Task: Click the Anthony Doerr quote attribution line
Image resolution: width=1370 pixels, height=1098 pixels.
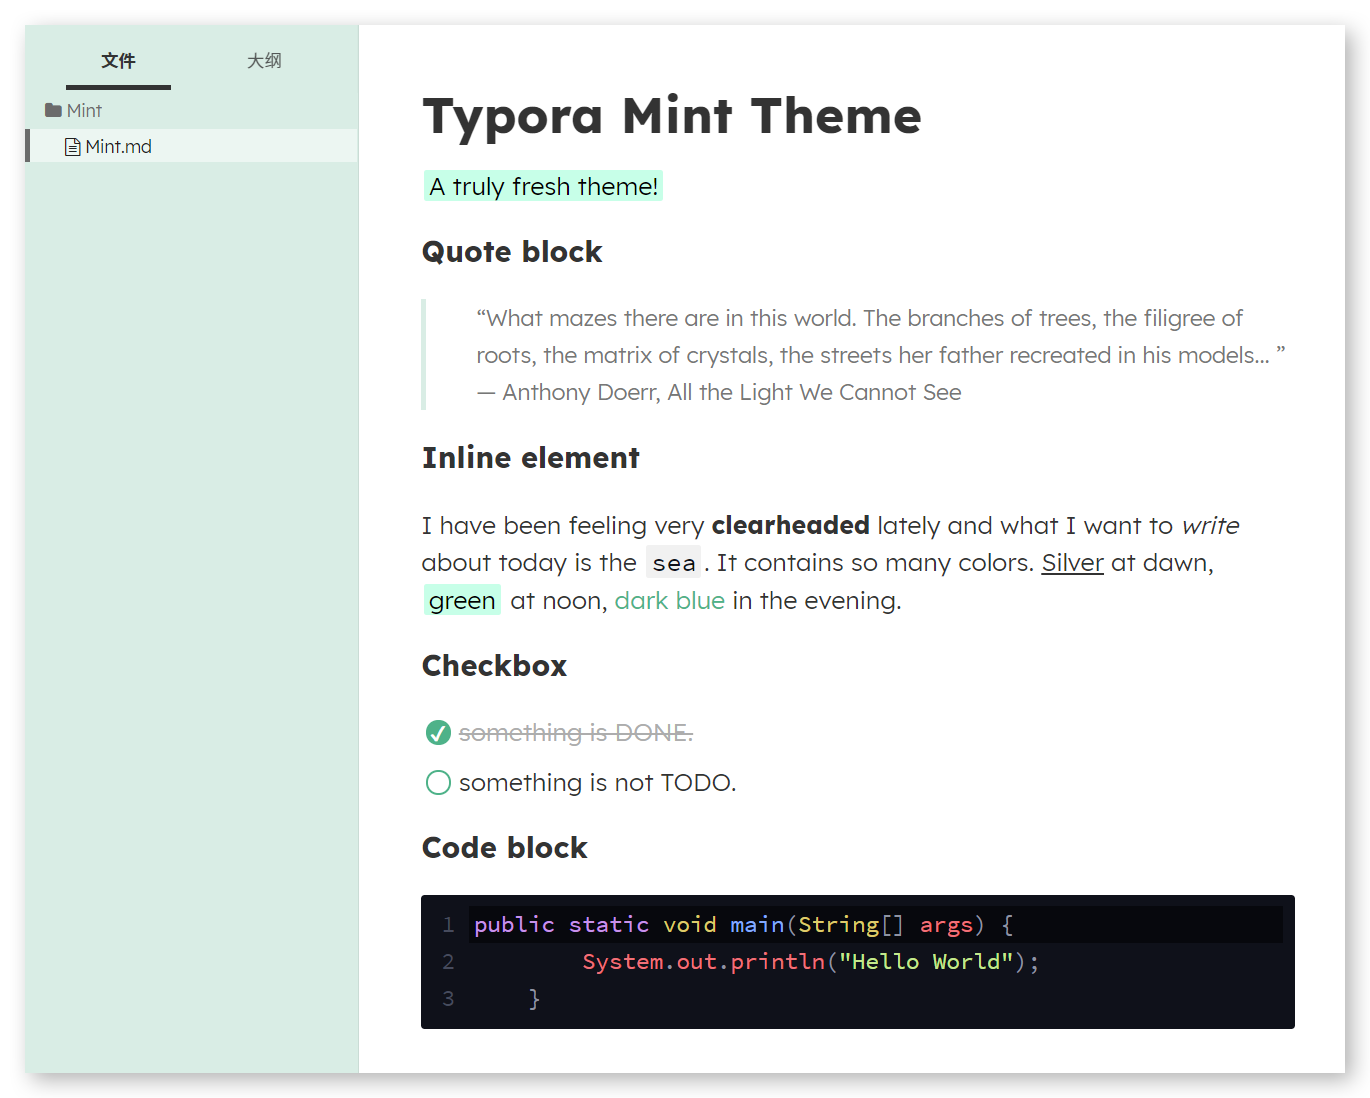Action: tap(719, 392)
